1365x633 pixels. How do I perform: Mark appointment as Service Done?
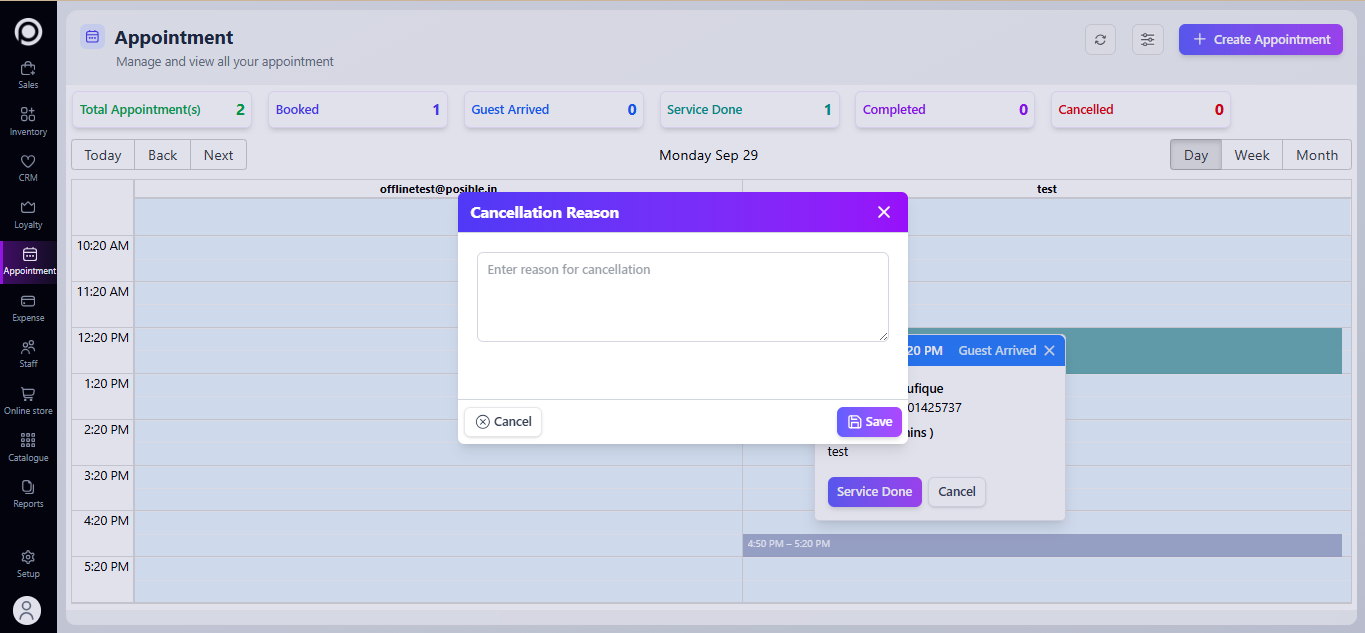[874, 492]
